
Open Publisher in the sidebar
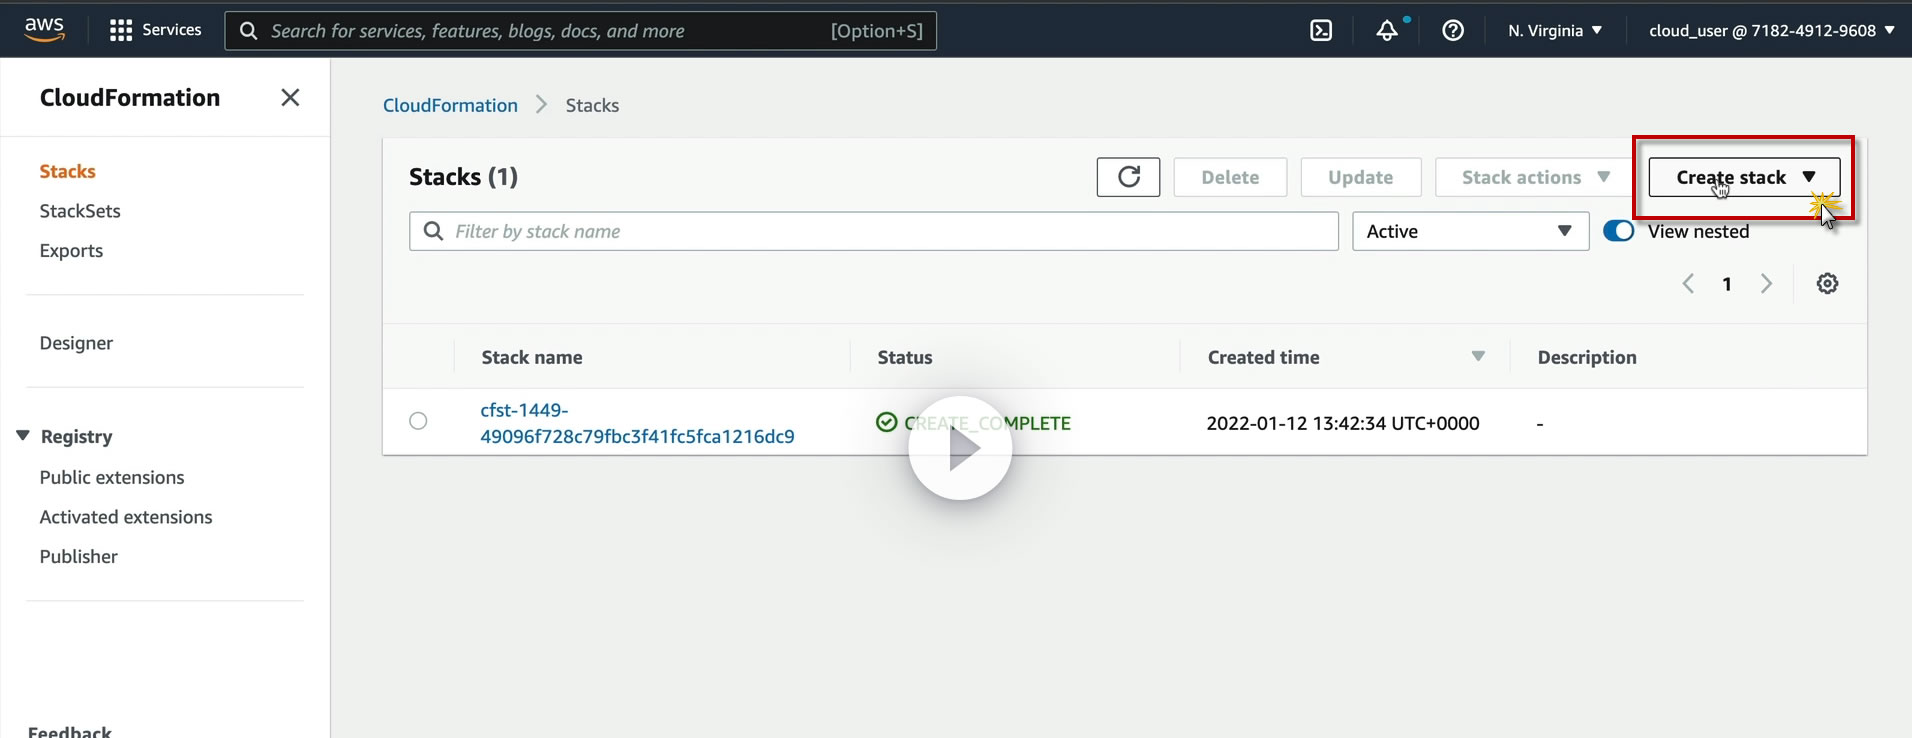click(79, 557)
